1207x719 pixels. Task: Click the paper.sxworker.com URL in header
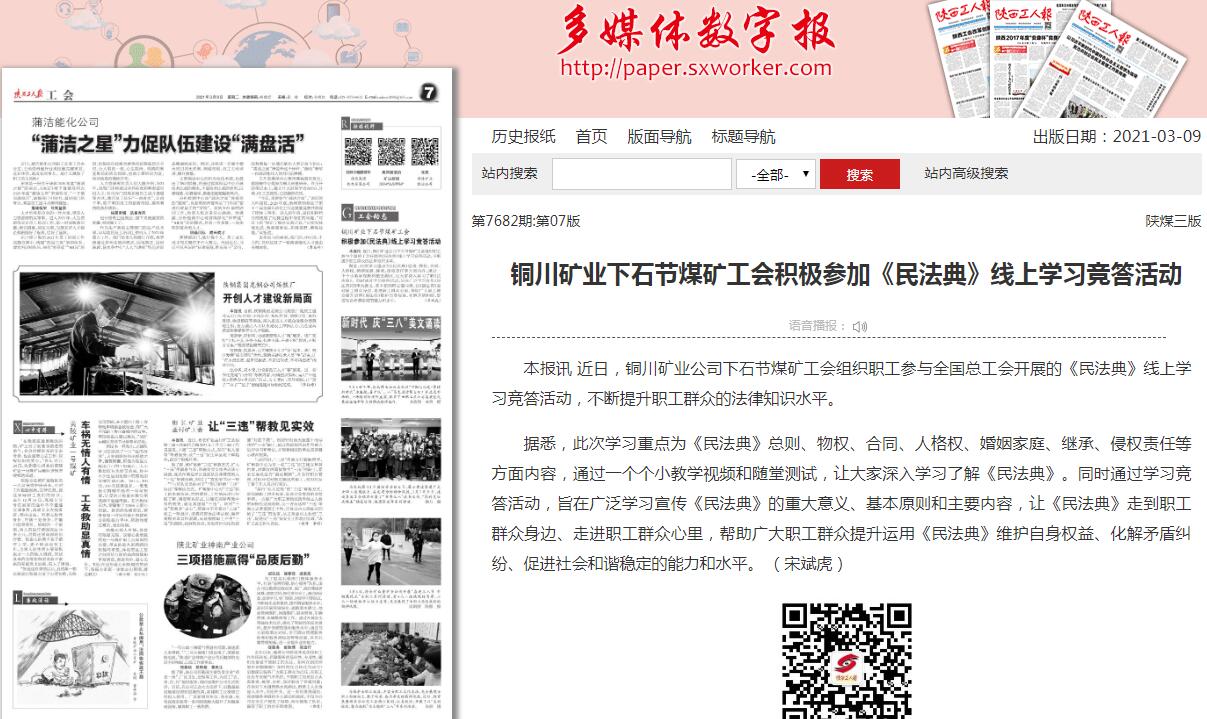pos(696,68)
